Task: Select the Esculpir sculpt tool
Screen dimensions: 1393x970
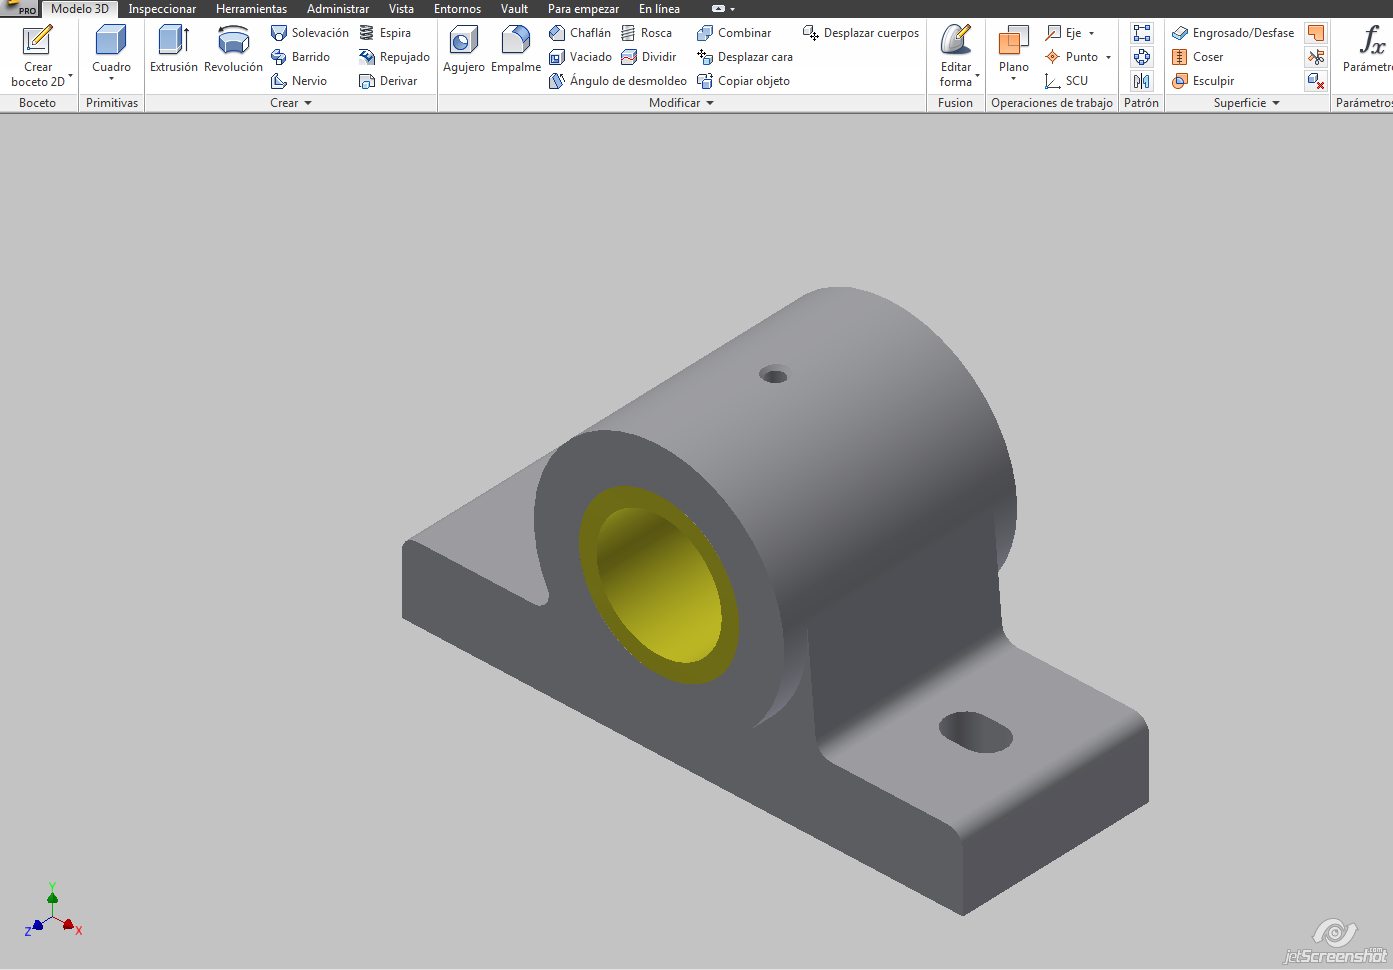Action: coord(1203,81)
